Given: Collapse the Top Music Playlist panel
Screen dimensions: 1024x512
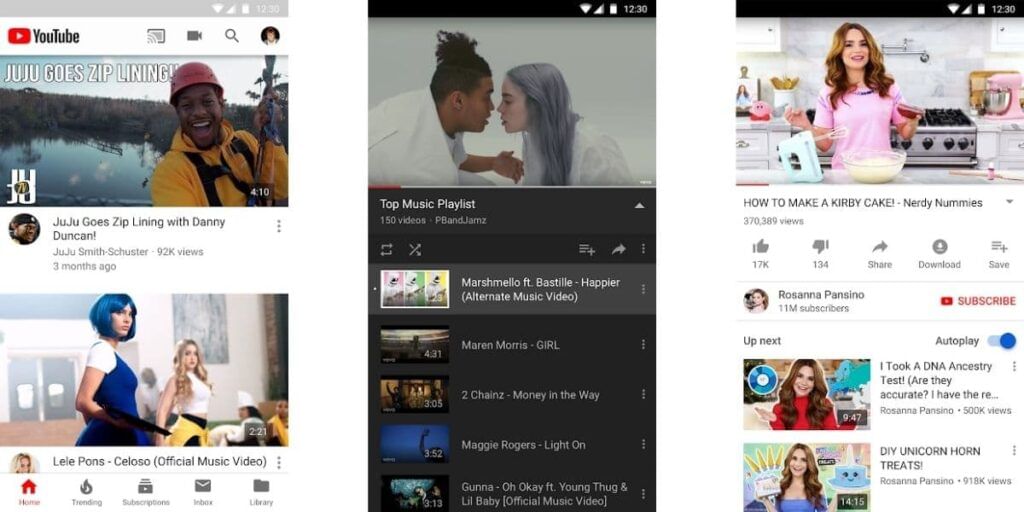Looking at the screenshot, I should (639, 206).
